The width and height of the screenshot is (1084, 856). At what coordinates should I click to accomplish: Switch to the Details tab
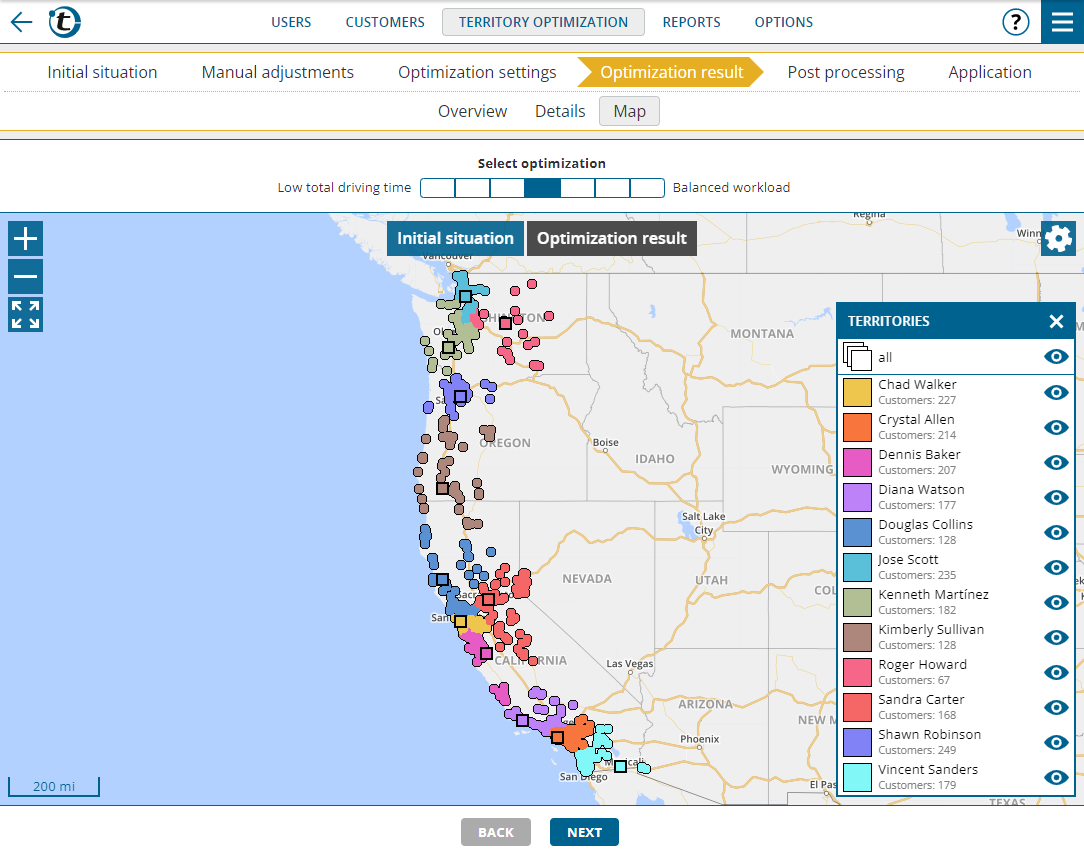pos(560,111)
